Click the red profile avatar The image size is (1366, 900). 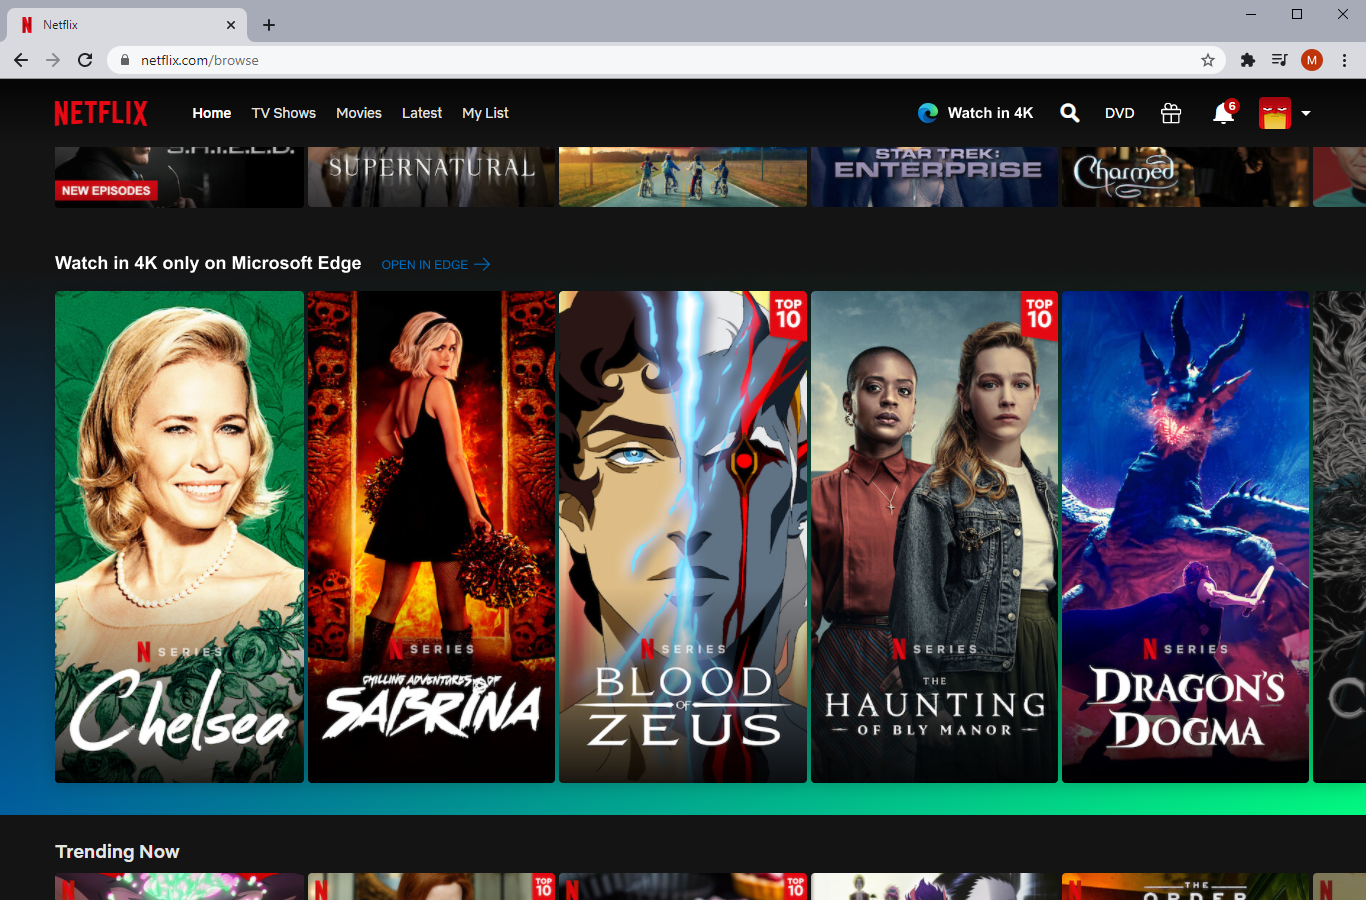tap(1275, 113)
